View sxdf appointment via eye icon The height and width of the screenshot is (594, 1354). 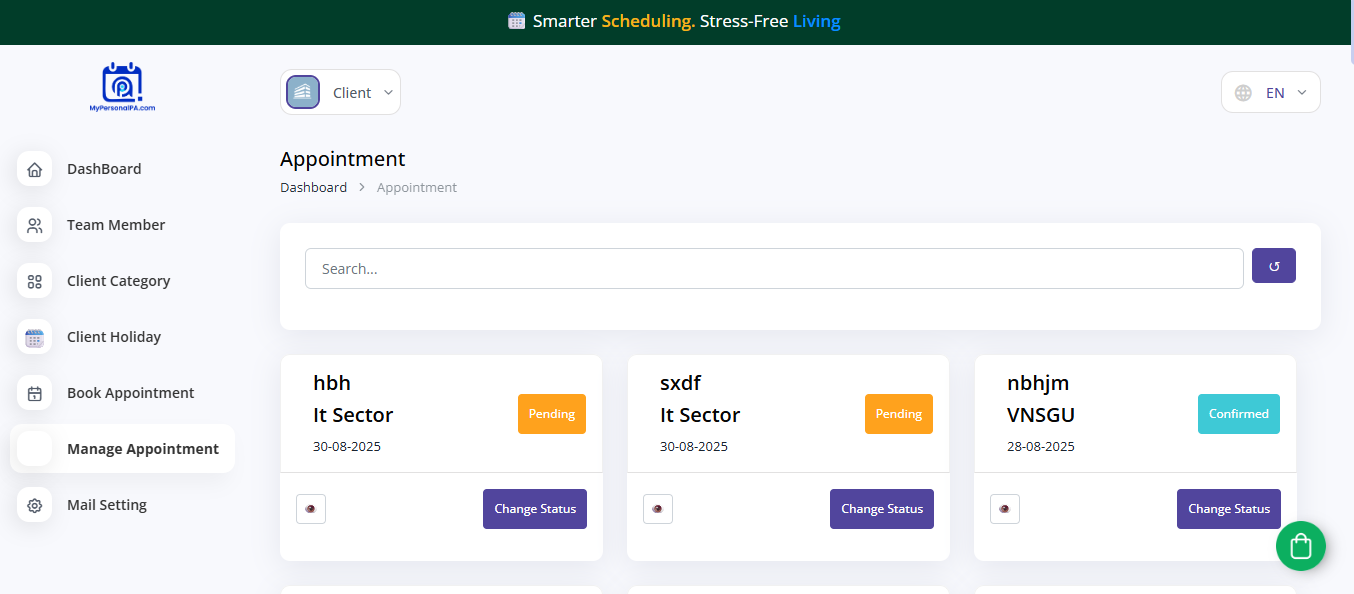coord(658,509)
